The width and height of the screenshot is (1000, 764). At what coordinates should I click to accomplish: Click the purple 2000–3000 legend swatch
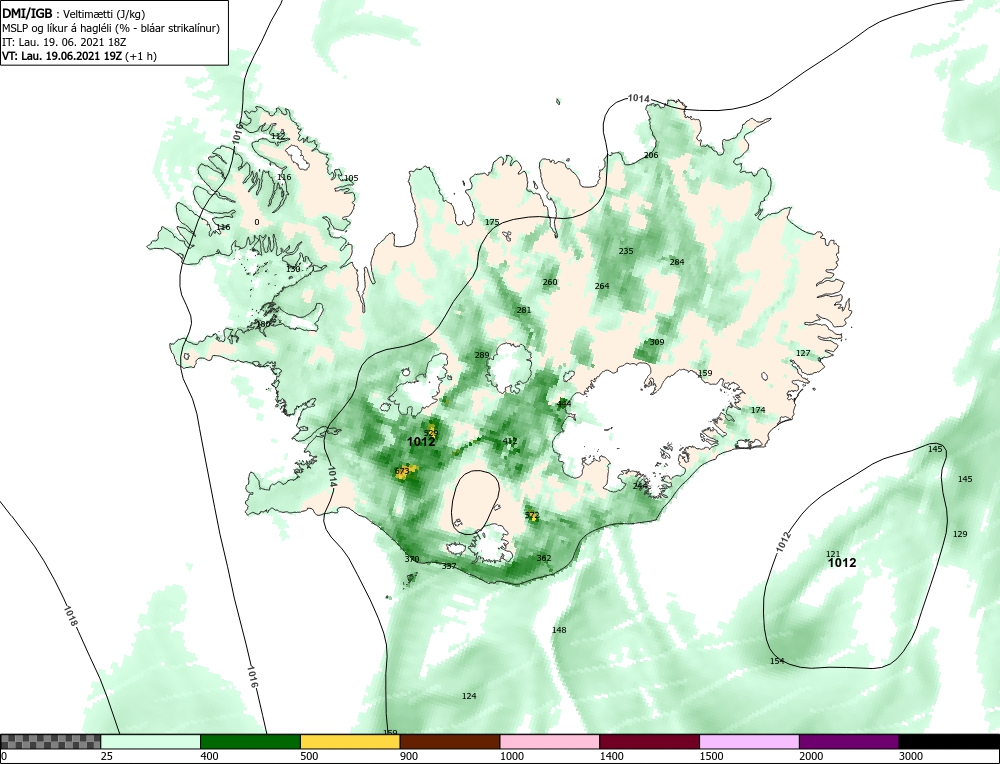click(849, 741)
